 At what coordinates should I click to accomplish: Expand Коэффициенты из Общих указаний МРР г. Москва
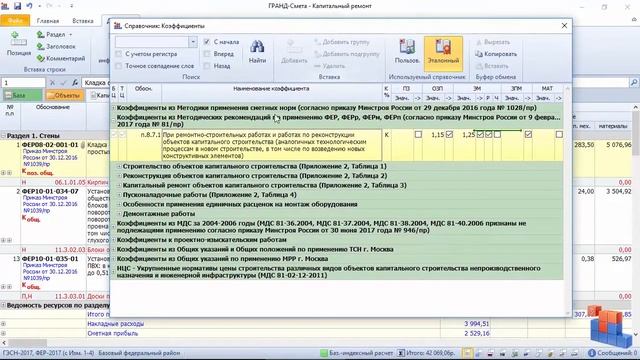pos(114,259)
